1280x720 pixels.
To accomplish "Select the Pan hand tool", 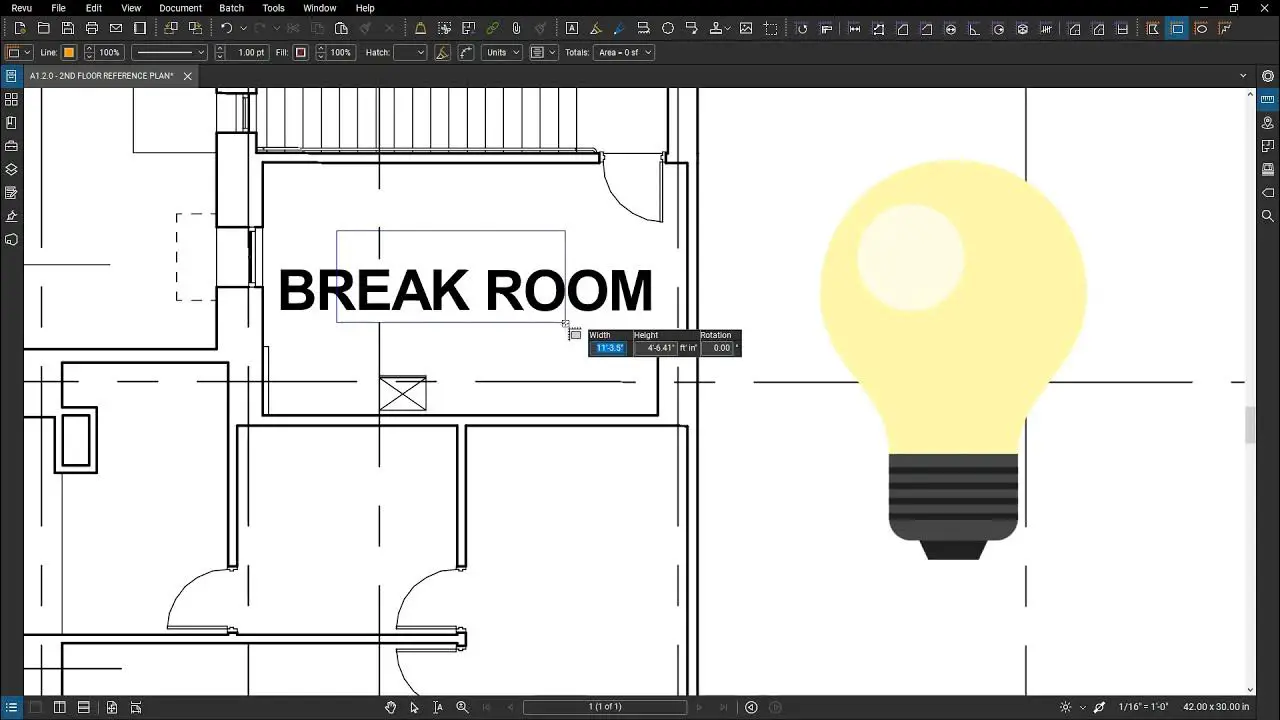I will pyautogui.click(x=391, y=707).
